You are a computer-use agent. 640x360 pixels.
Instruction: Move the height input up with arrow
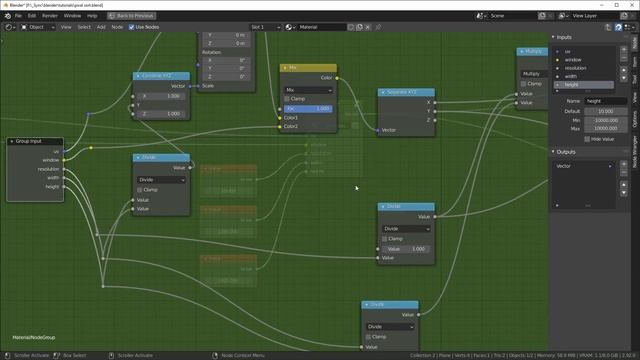(x=624, y=70)
